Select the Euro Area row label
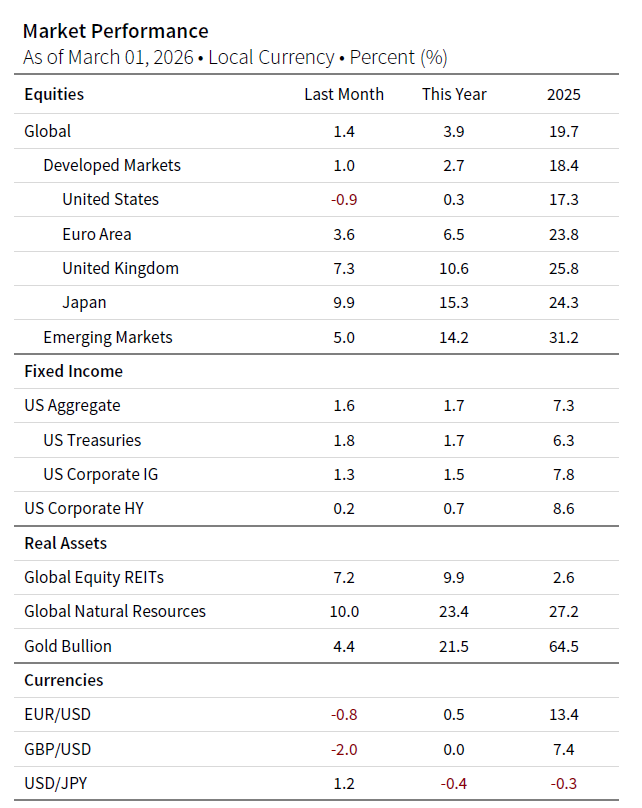Image resolution: width=642 pixels, height=808 pixels. click(97, 234)
